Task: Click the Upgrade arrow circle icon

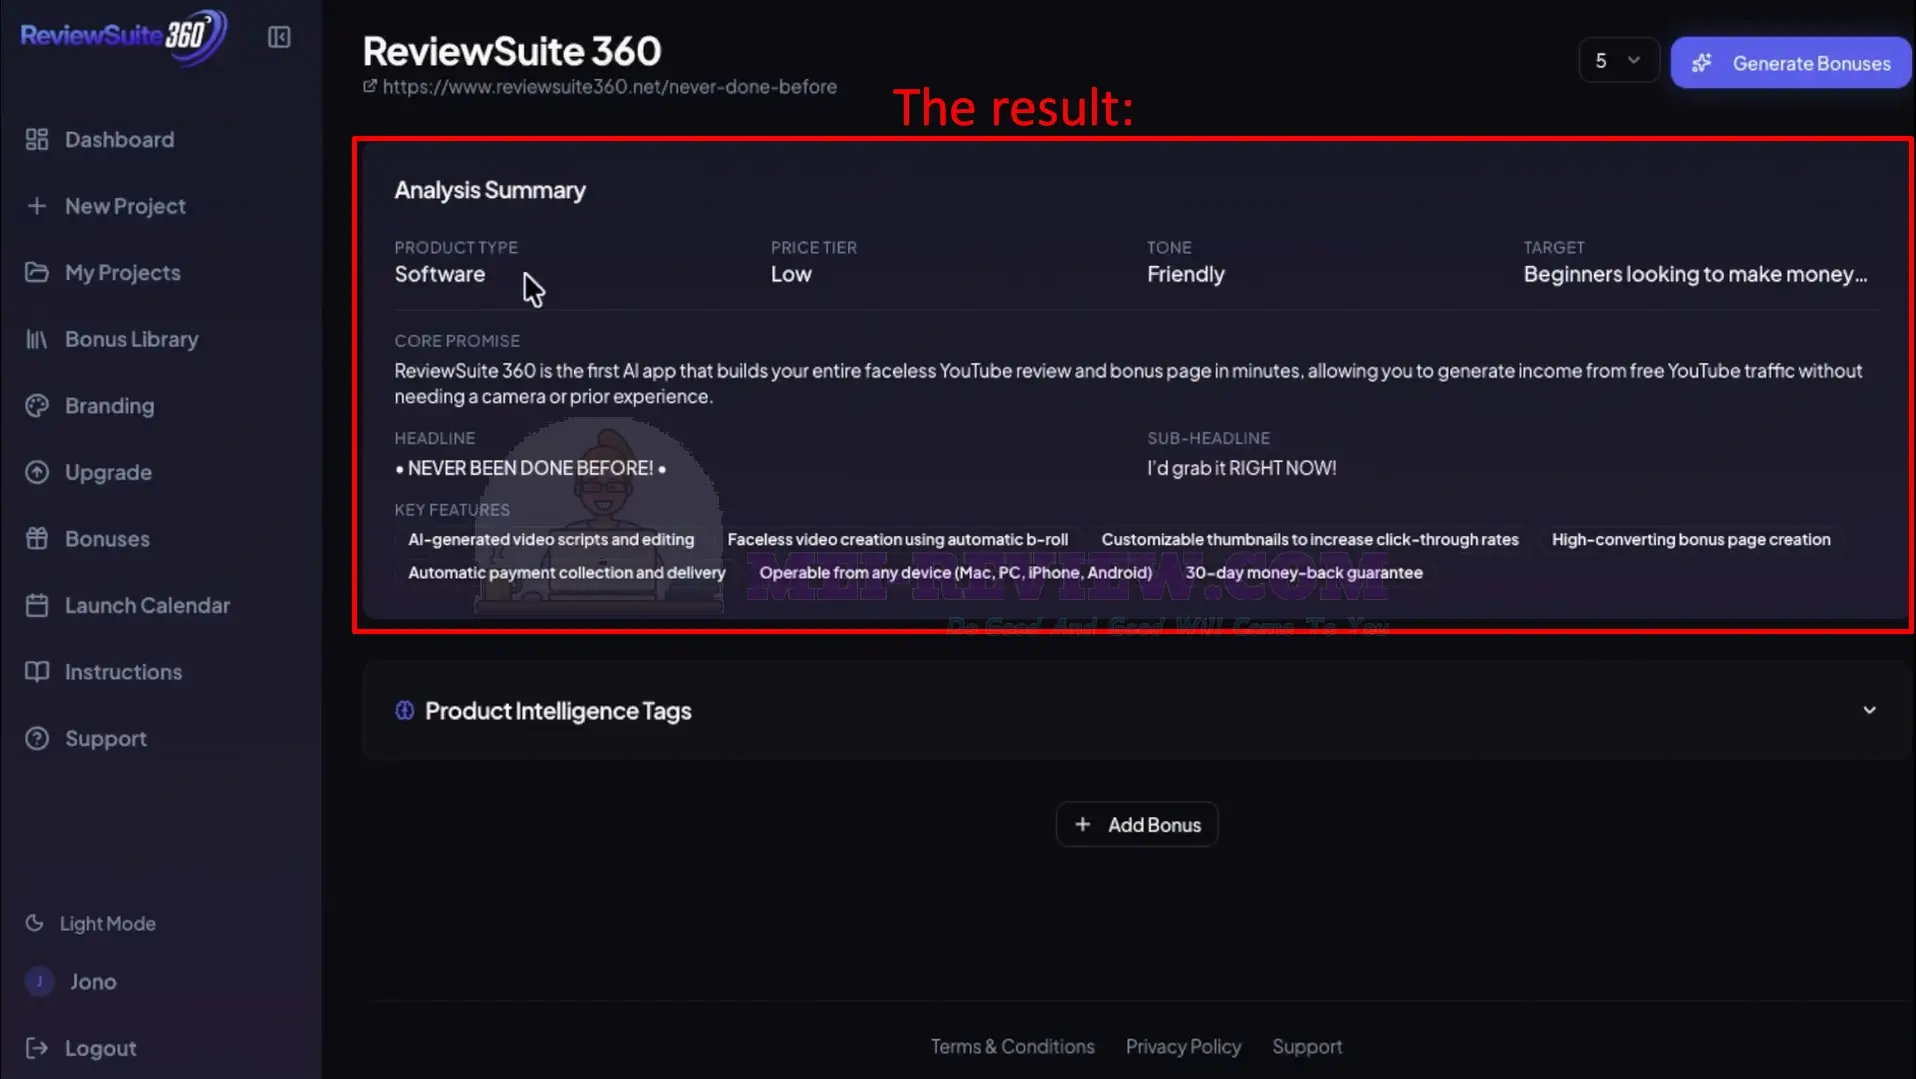Action: coord(37,472)
